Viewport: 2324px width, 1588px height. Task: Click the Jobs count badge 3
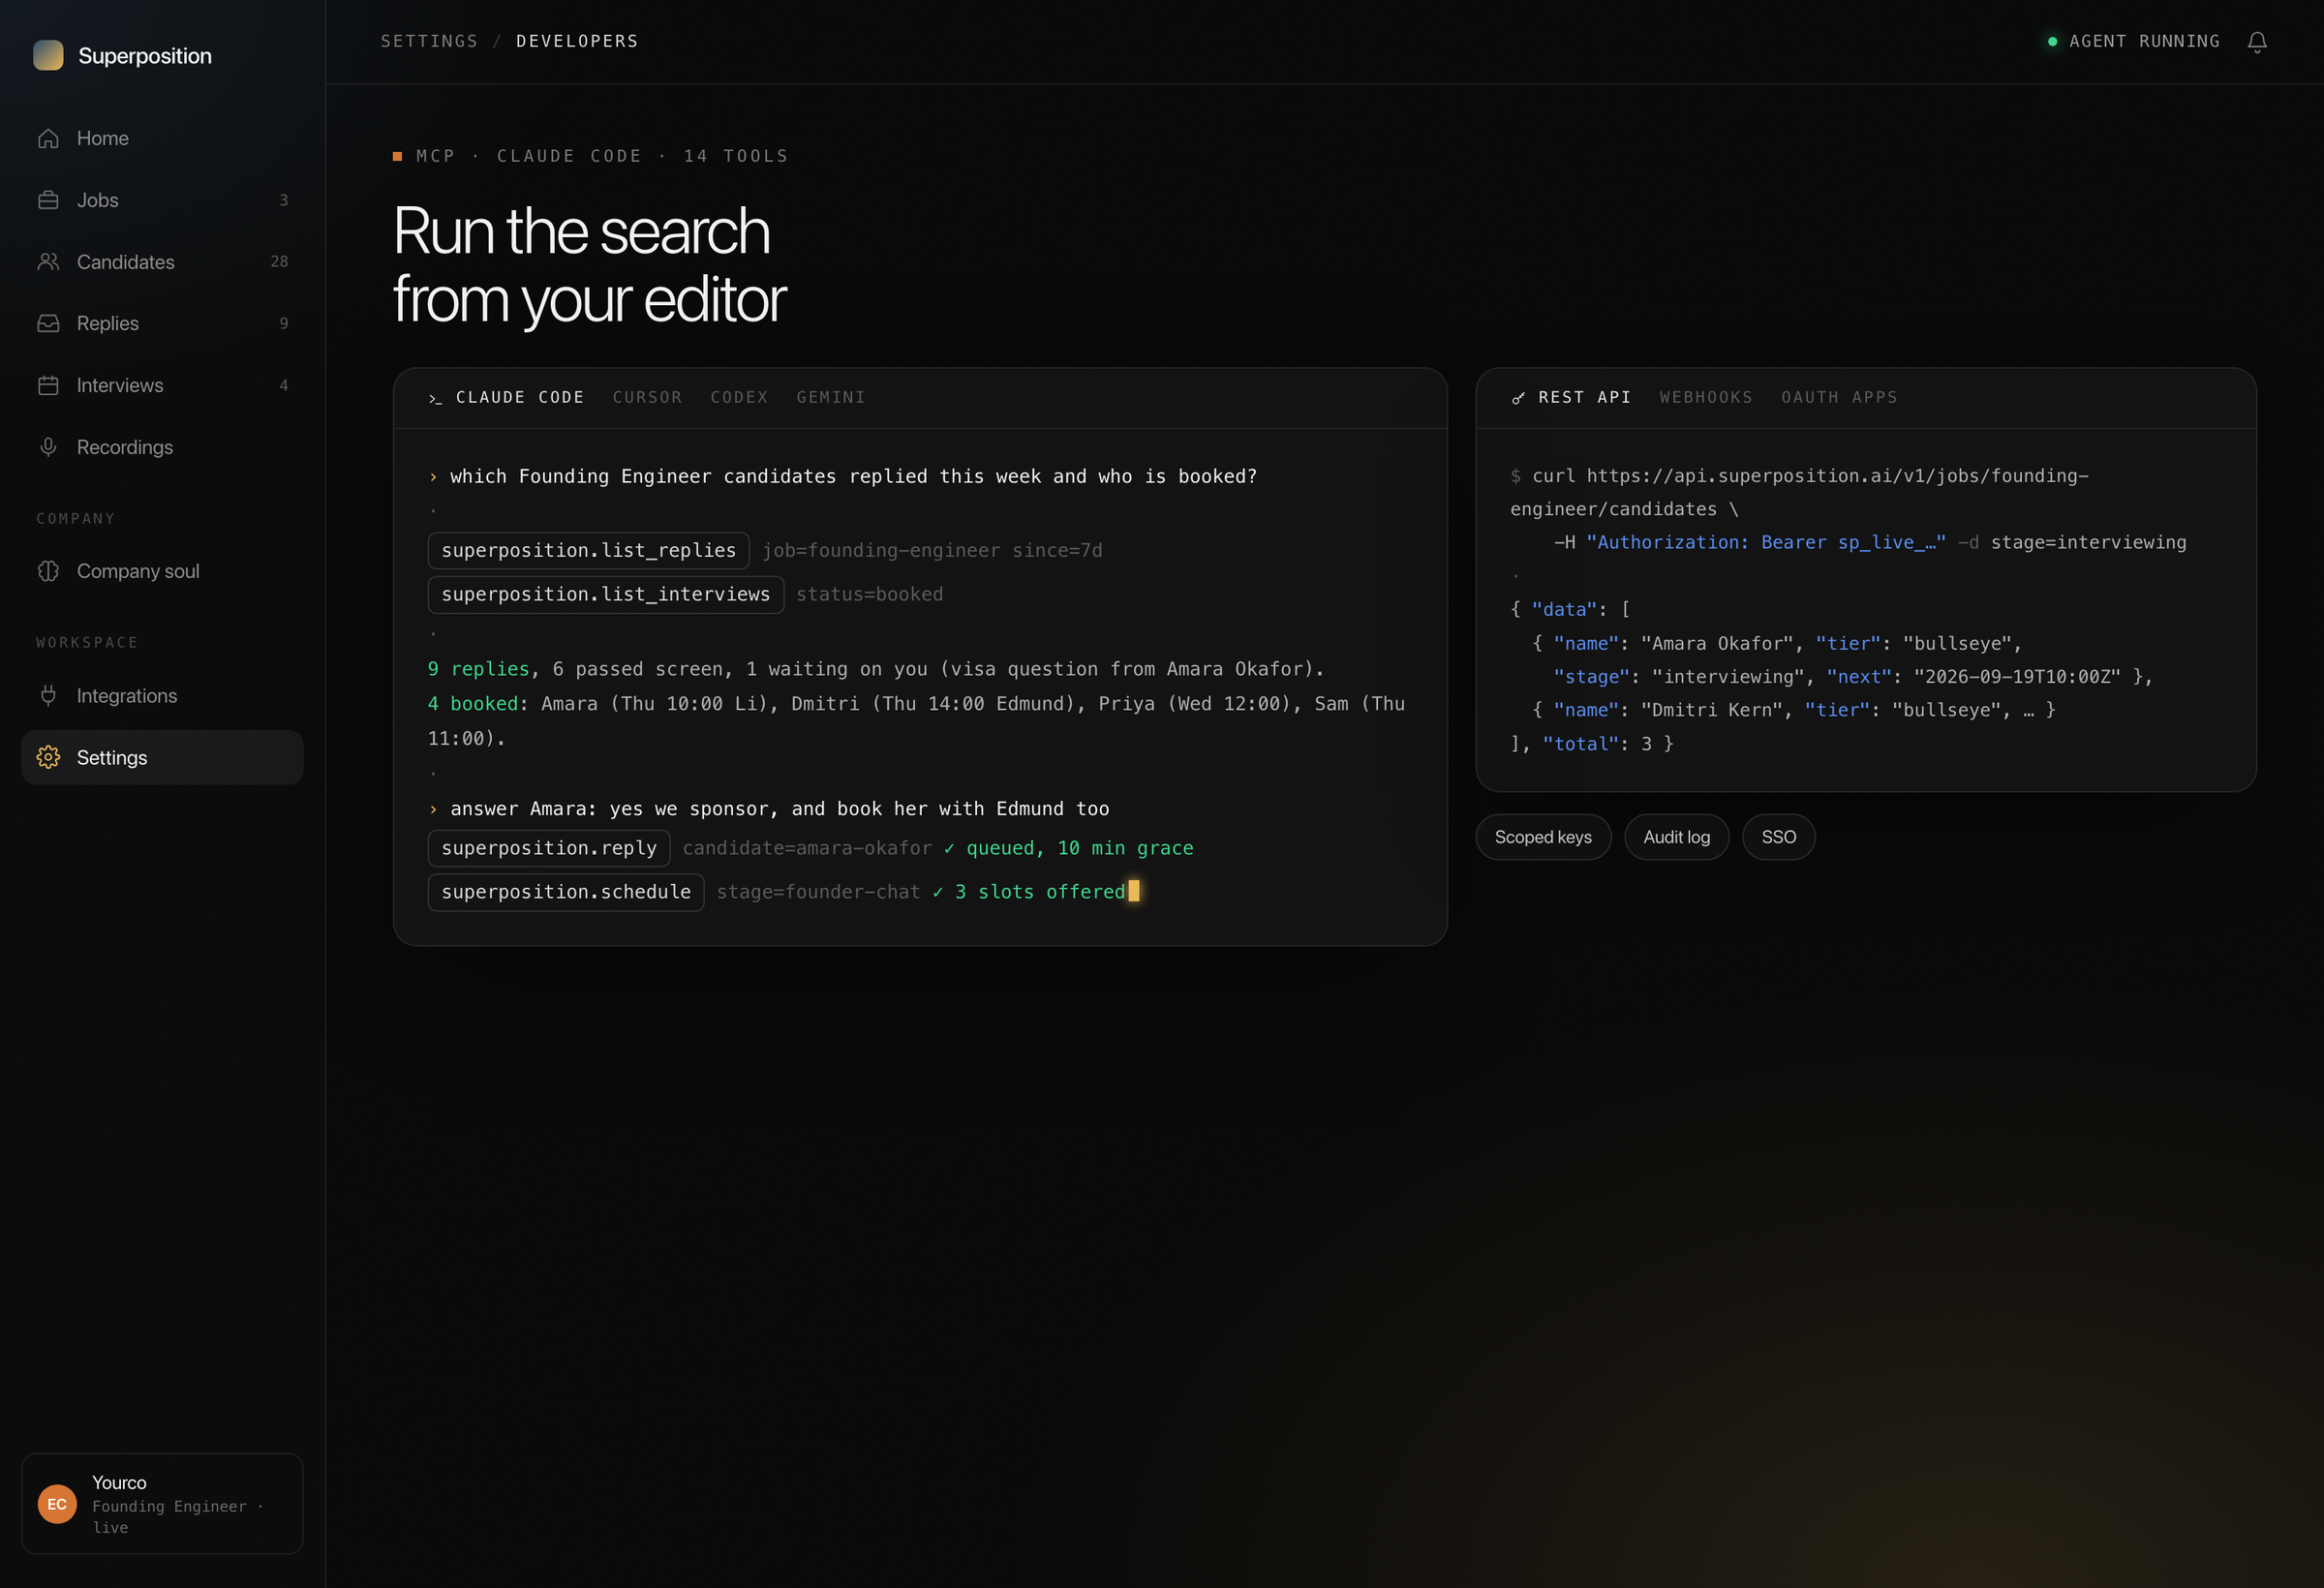coord(284,200)
